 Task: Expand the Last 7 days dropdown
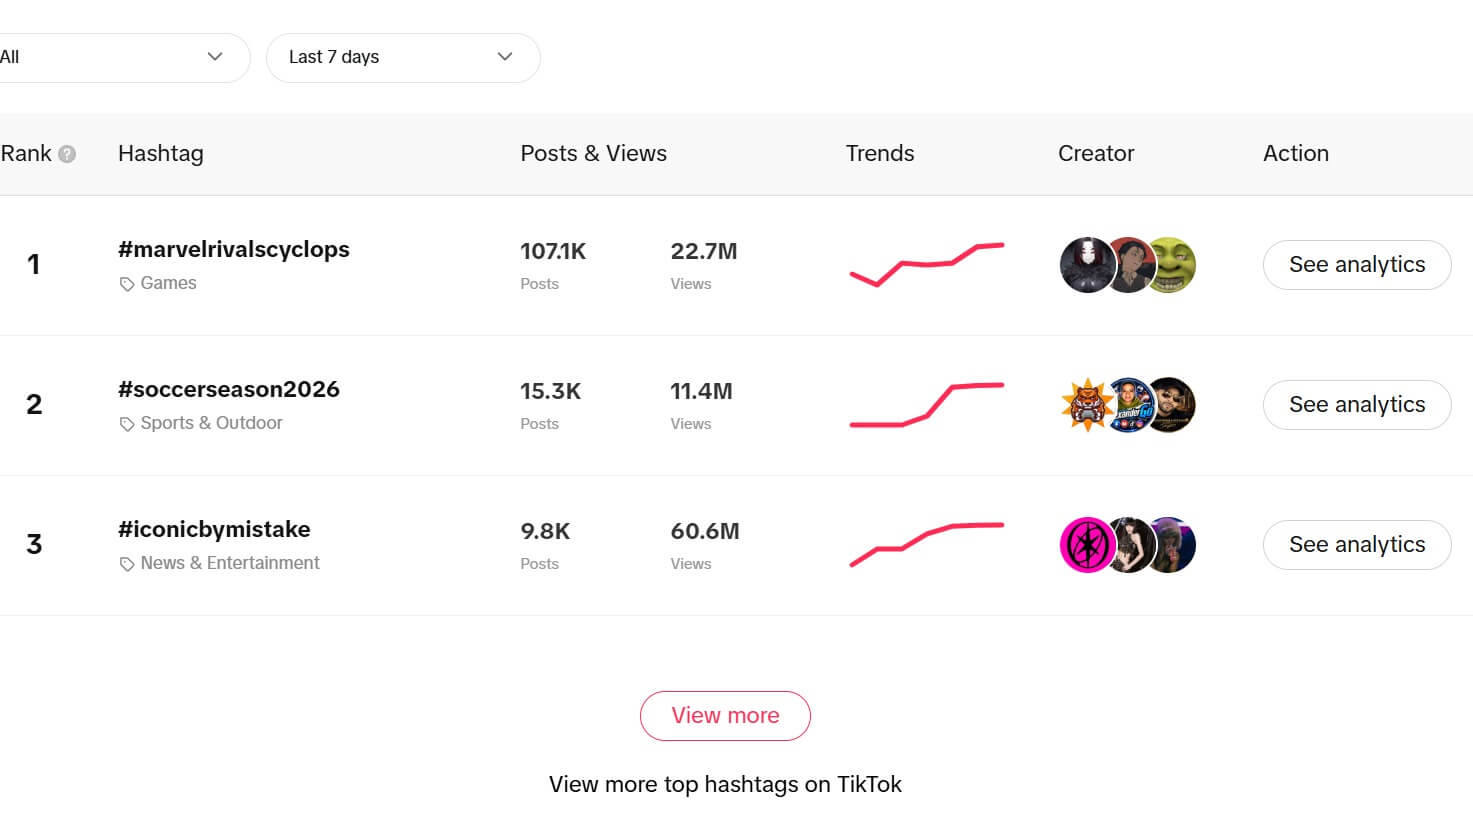click(x=403, y=58)
